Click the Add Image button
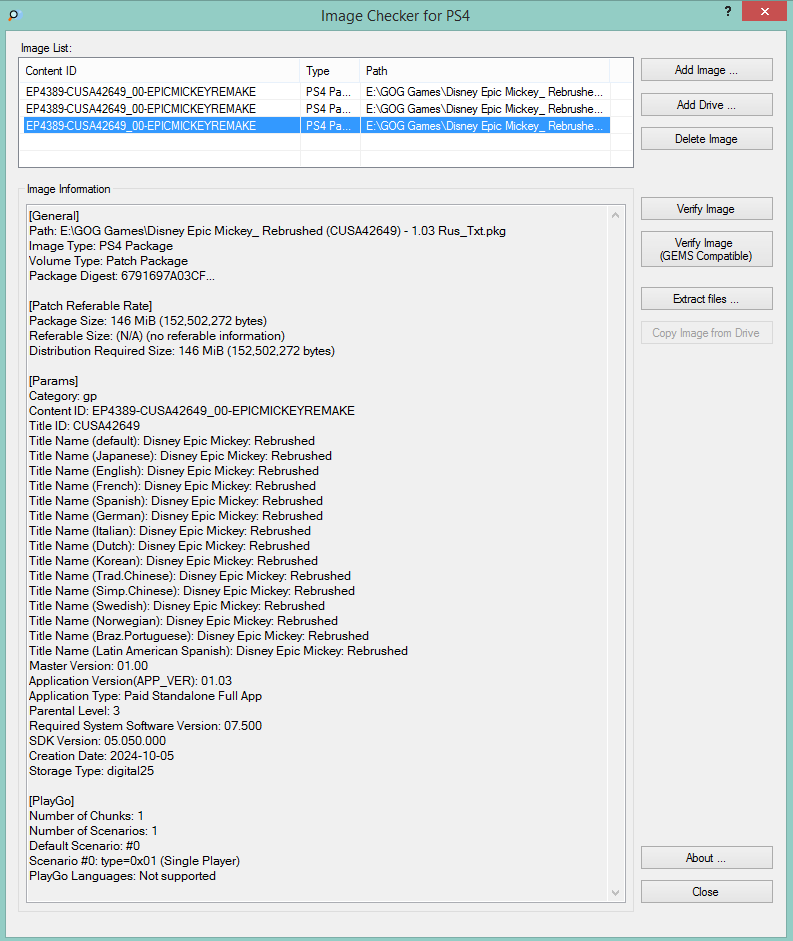 pos(707,70)
